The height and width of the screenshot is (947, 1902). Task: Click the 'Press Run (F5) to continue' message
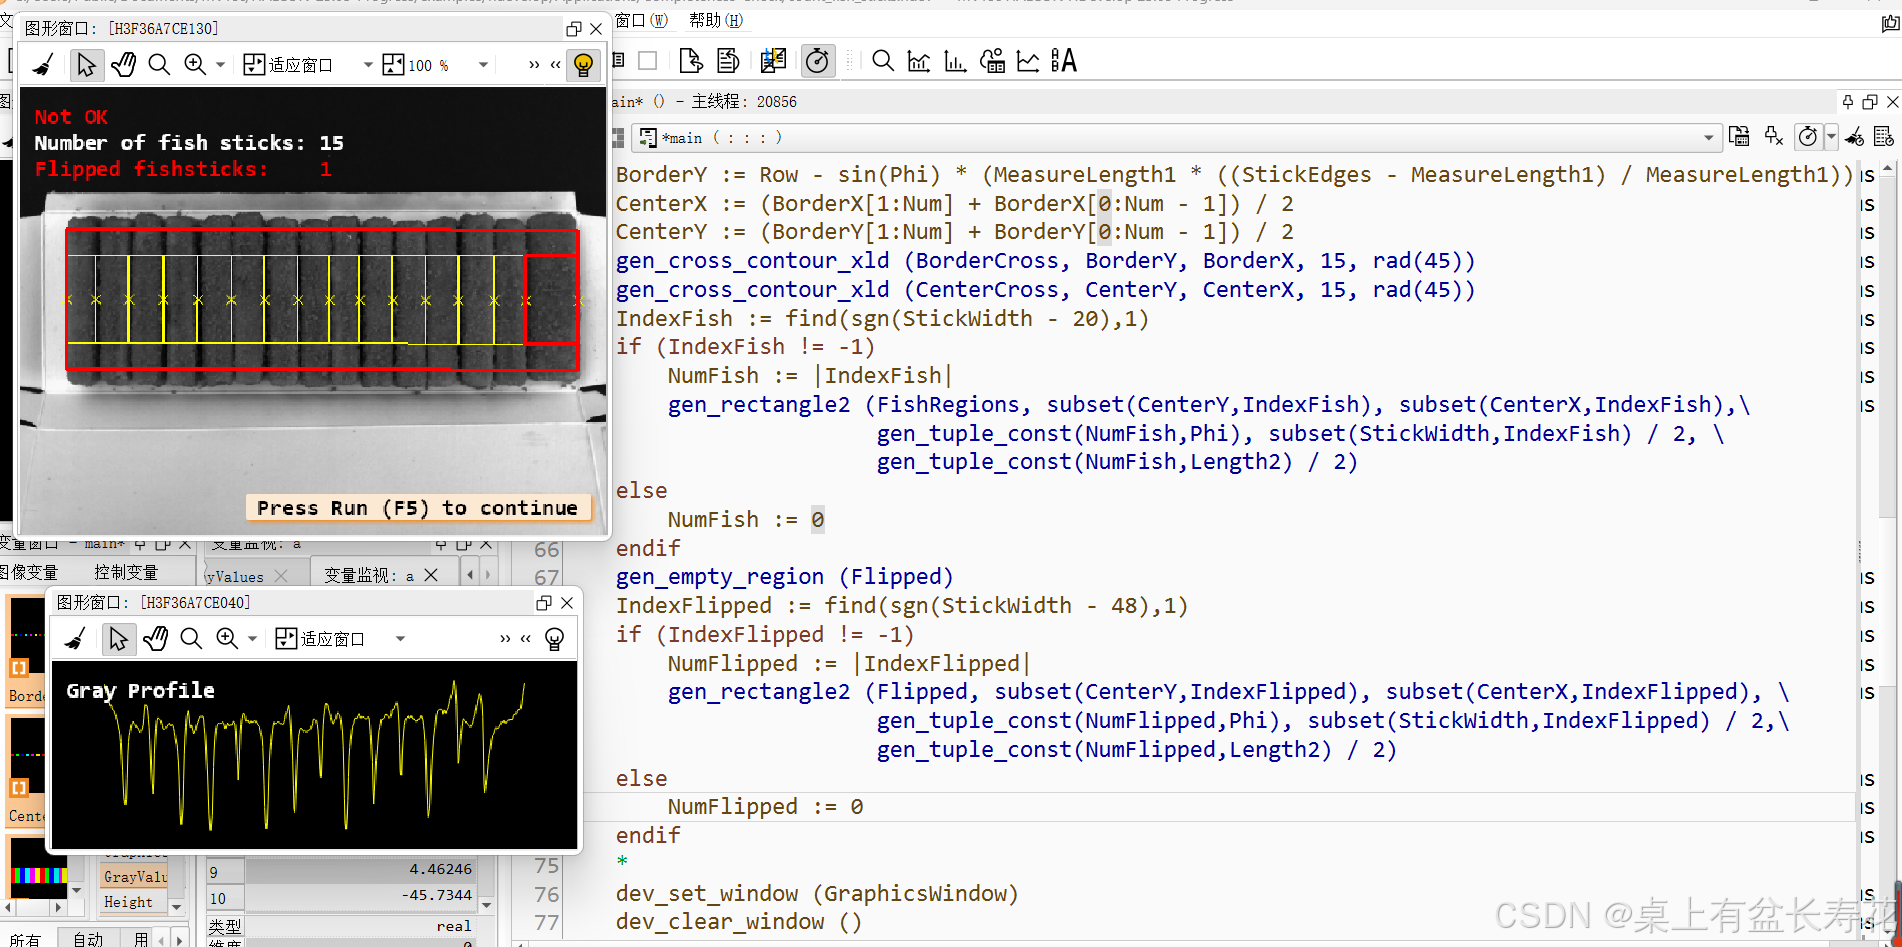(x=417, y=508)
